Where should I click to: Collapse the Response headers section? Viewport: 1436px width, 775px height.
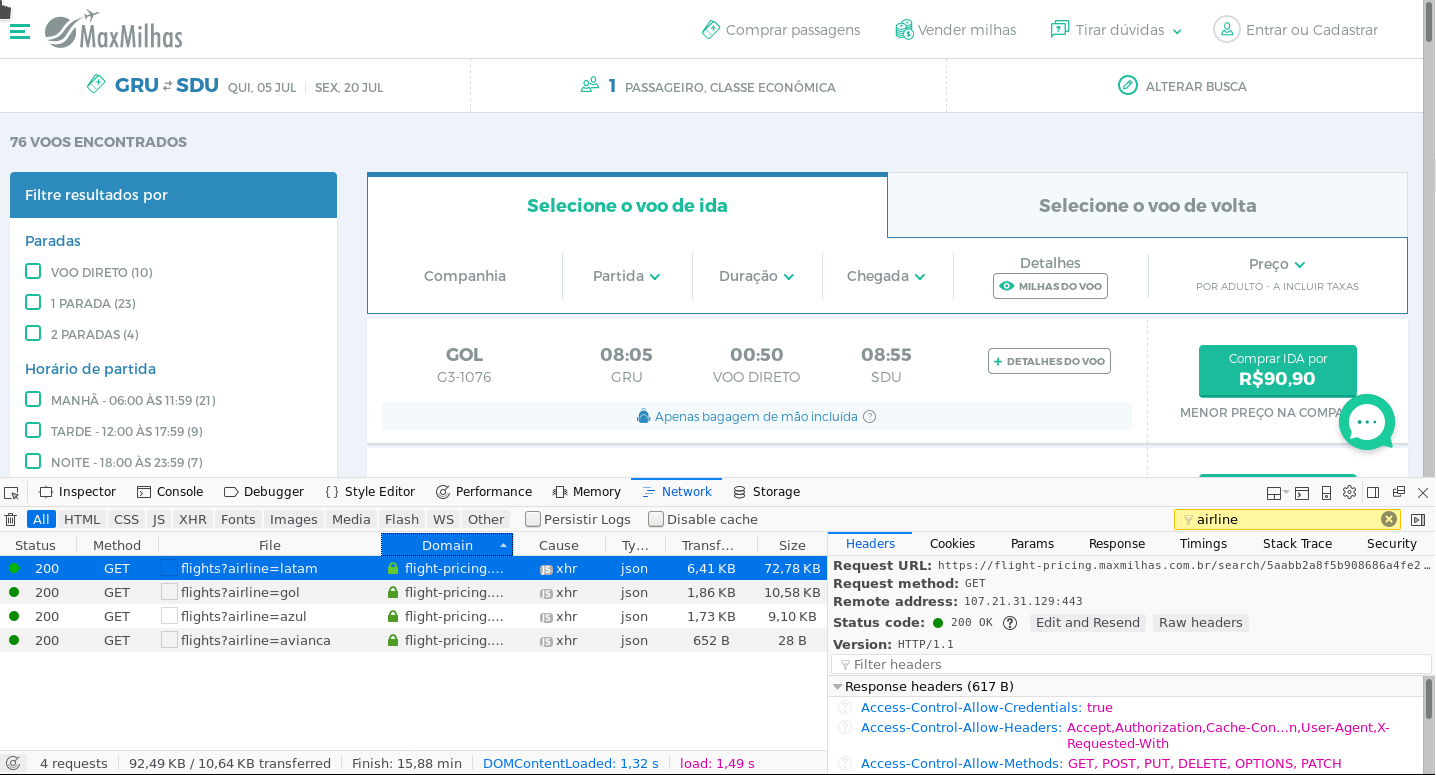(x=838, y=687)
